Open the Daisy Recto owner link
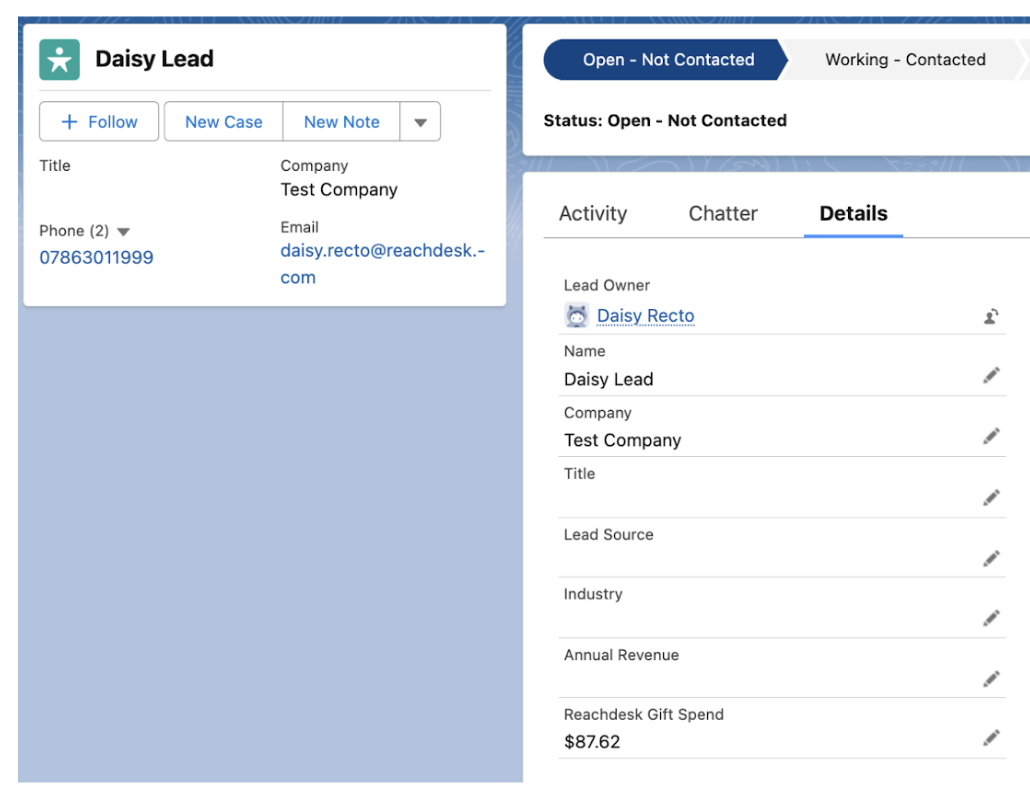This screenshot has width=1030, height=794. click(645, 315)
